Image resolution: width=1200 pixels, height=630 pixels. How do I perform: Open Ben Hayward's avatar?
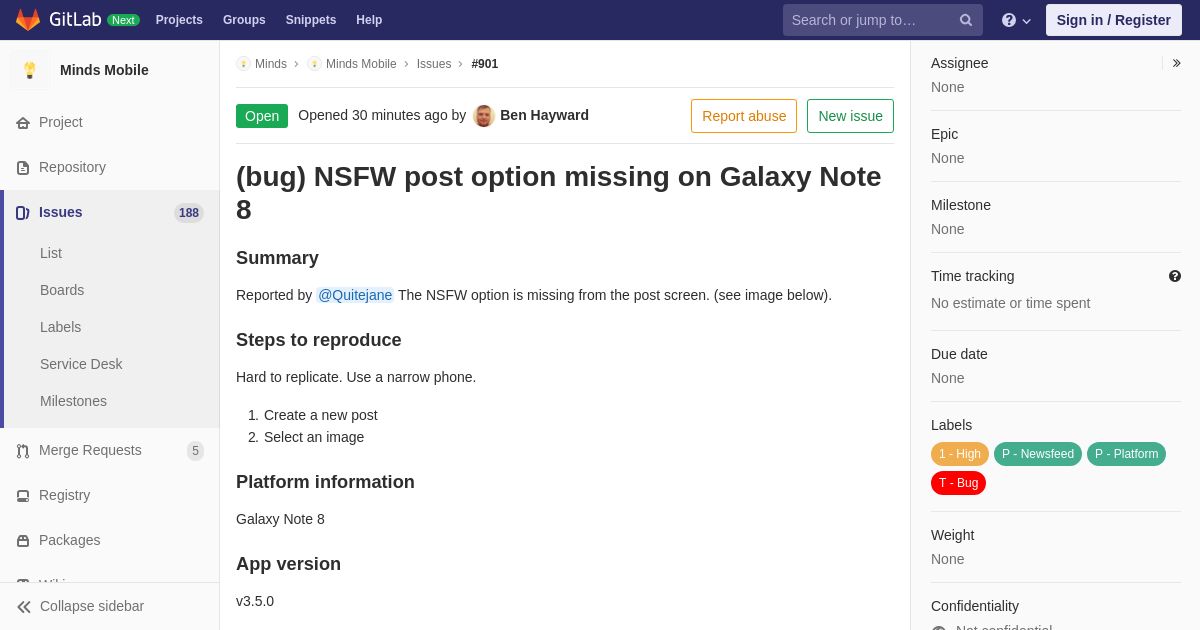[x=484, y=116]
